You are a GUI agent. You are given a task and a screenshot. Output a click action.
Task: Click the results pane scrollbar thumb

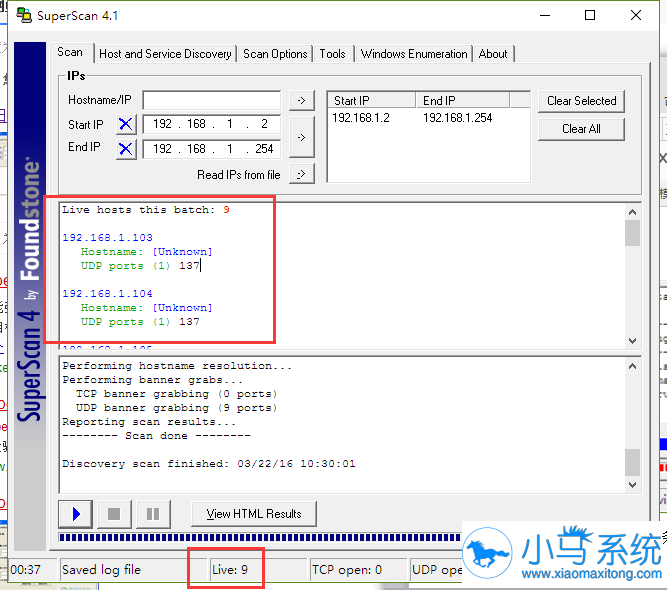click(633, 233)
